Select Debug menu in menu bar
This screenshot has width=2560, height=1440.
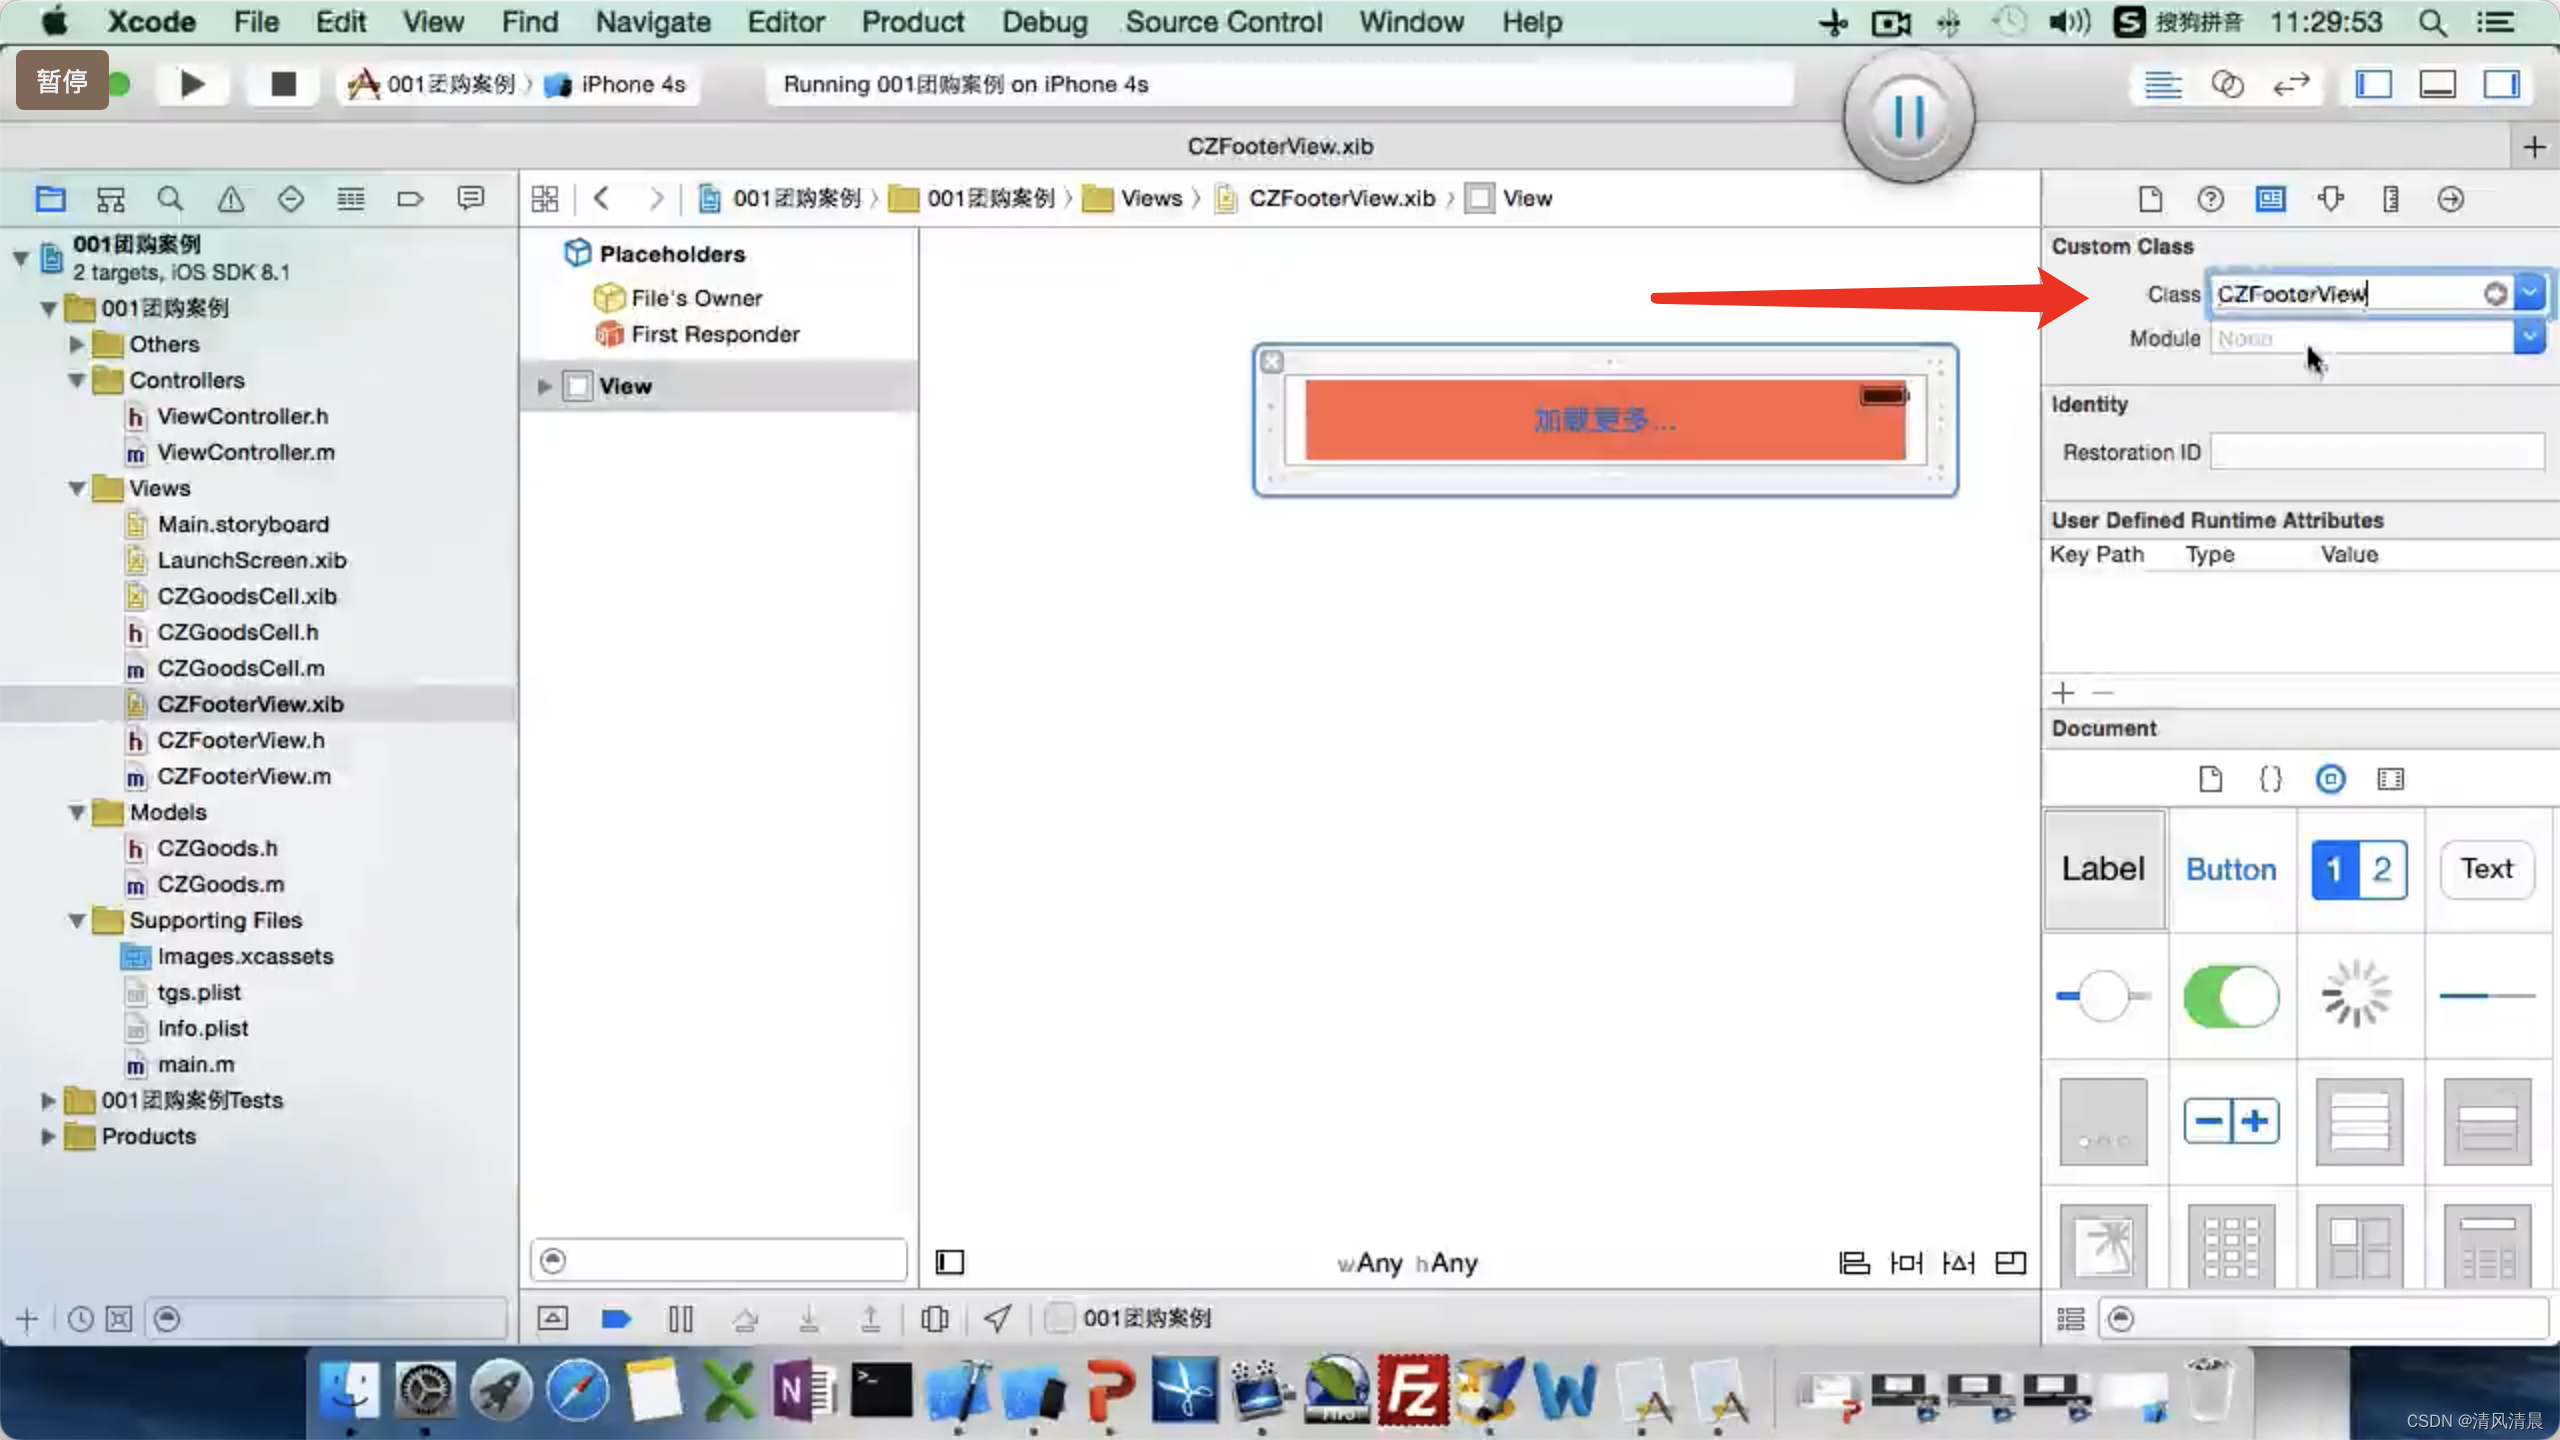1044,21
